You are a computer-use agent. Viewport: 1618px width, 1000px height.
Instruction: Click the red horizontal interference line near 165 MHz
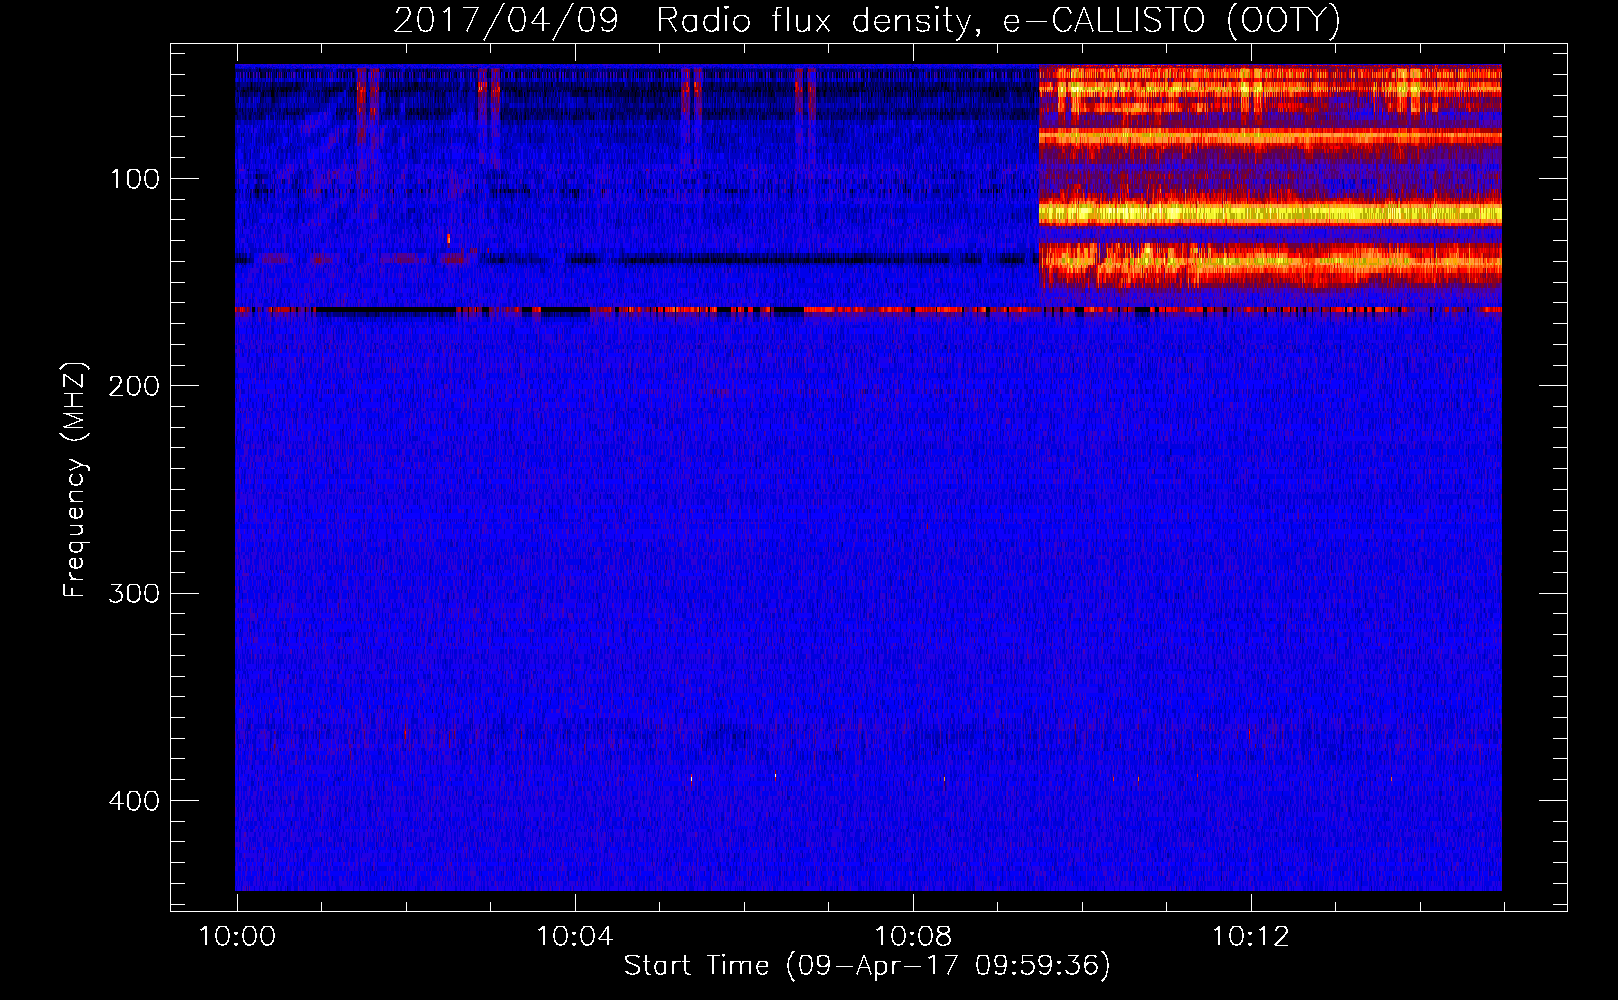(x=868, y=311)
